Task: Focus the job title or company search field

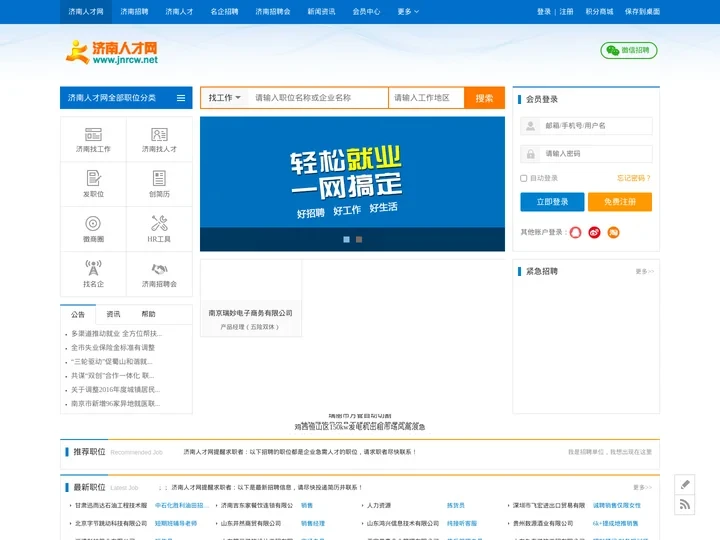Action: click(318, 98)
